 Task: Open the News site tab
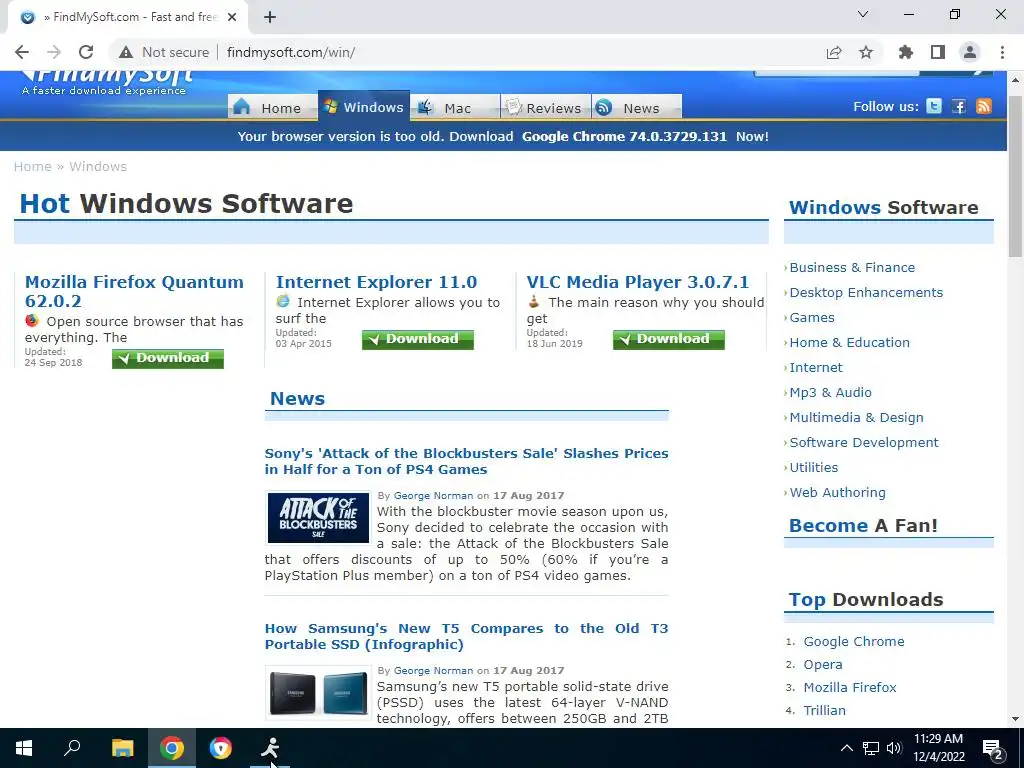(637, 107)
